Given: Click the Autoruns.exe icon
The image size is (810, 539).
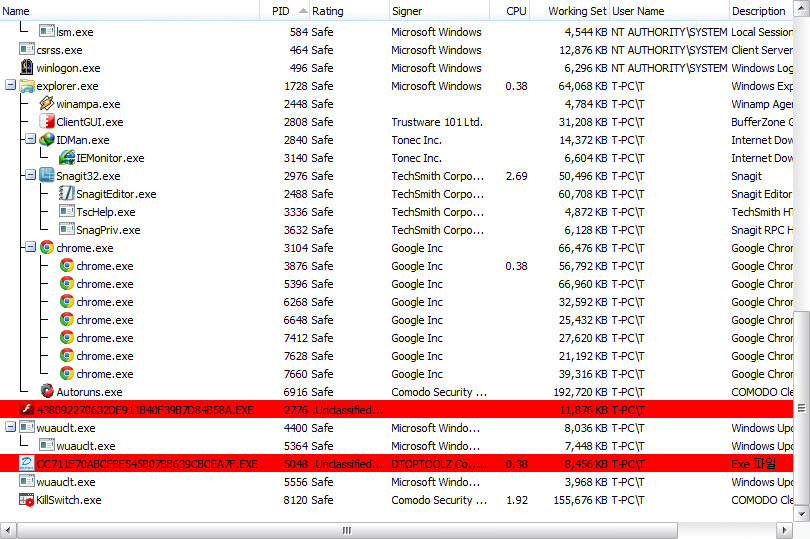Looking at the screenshot, I should 47,391.
